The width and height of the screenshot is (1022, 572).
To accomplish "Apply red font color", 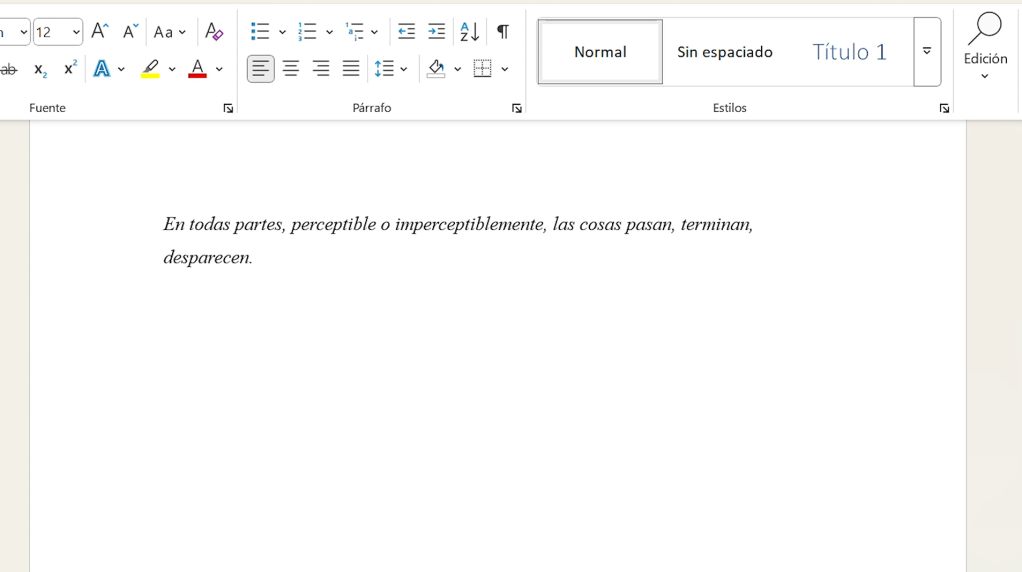I will [197, 69].
